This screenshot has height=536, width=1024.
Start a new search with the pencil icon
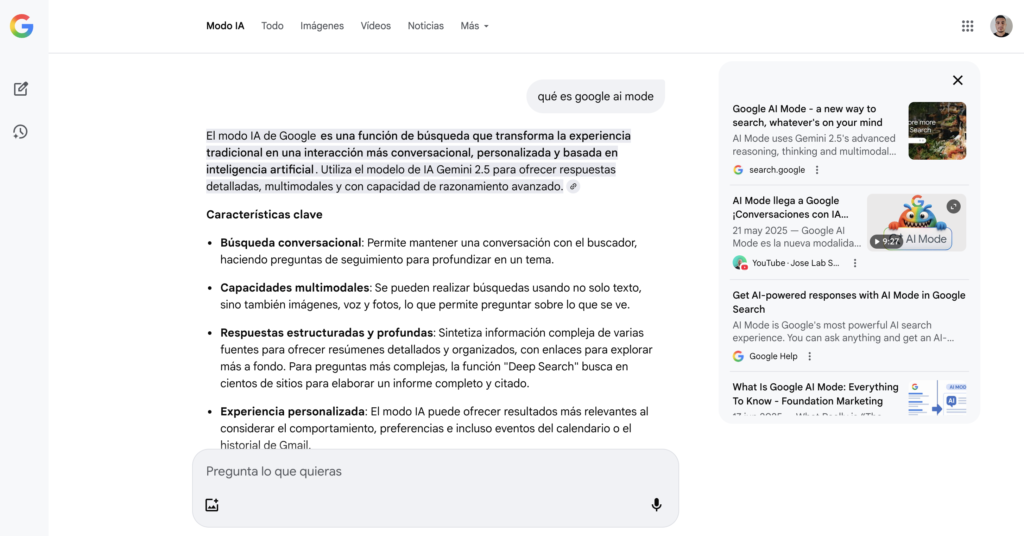(21, 89)
